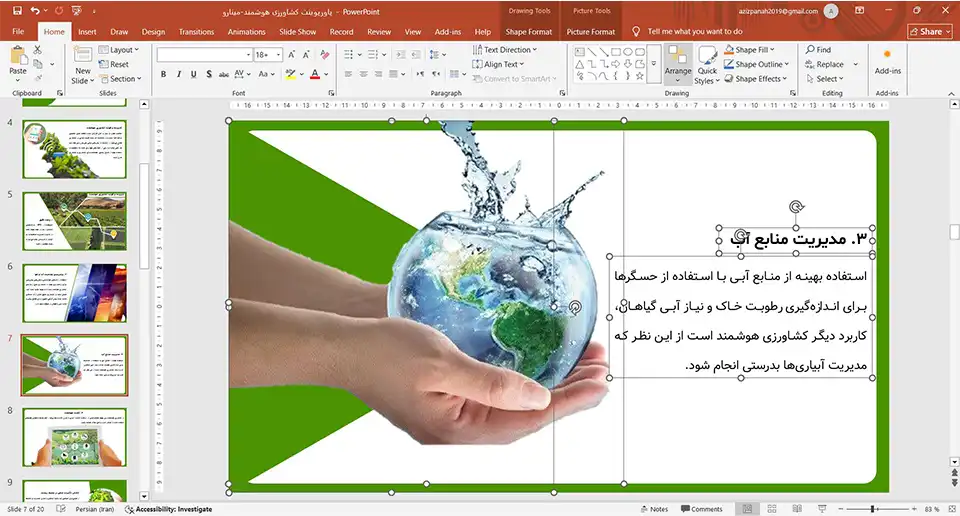Toggle underline formatting
The width and height of the screenshot is (960, 516).
tap(193, 74)
